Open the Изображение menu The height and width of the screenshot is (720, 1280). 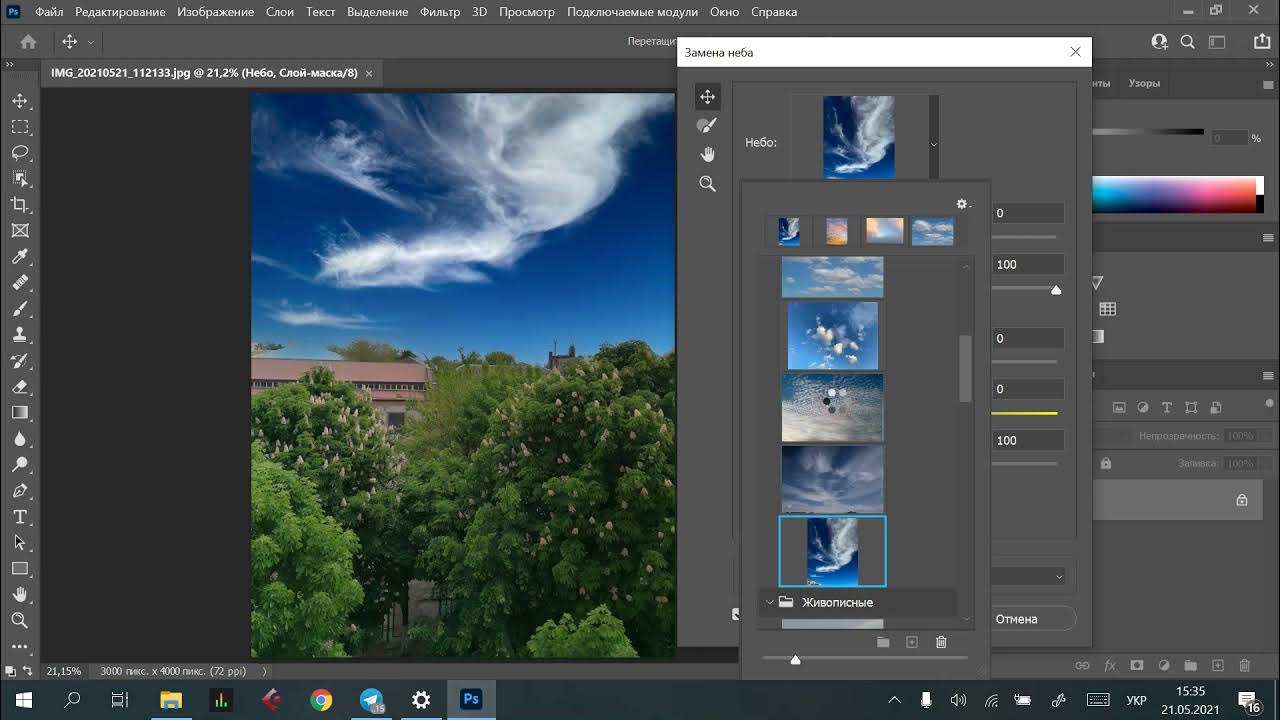[215, 12]
